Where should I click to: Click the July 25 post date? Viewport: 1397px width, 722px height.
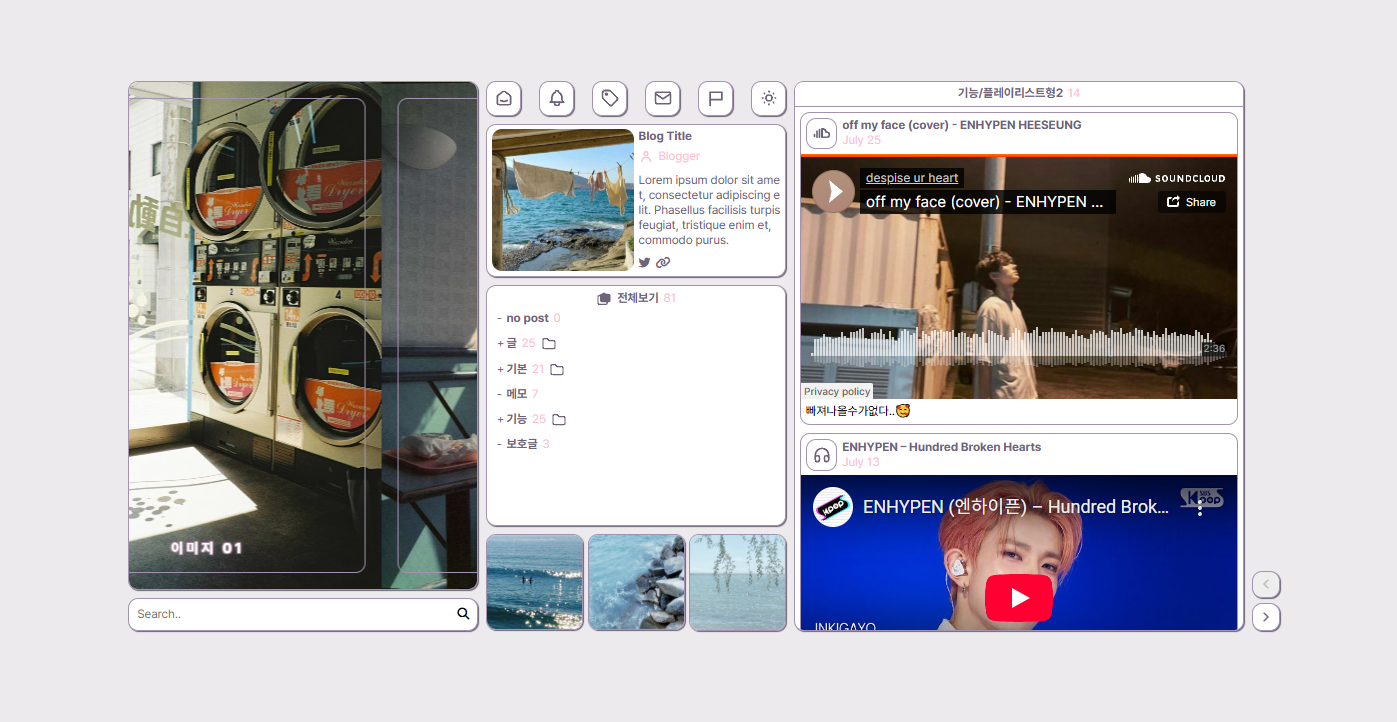tap(861, 140)
